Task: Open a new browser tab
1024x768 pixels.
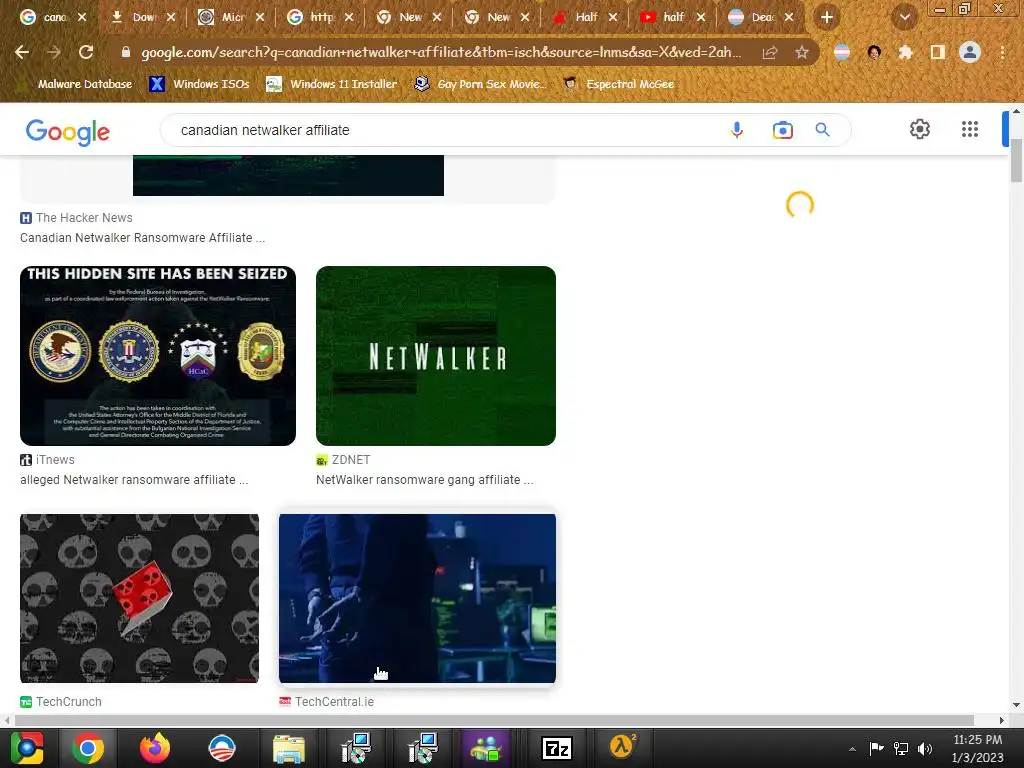Action: pyautogui.click(x=827, y=17)
